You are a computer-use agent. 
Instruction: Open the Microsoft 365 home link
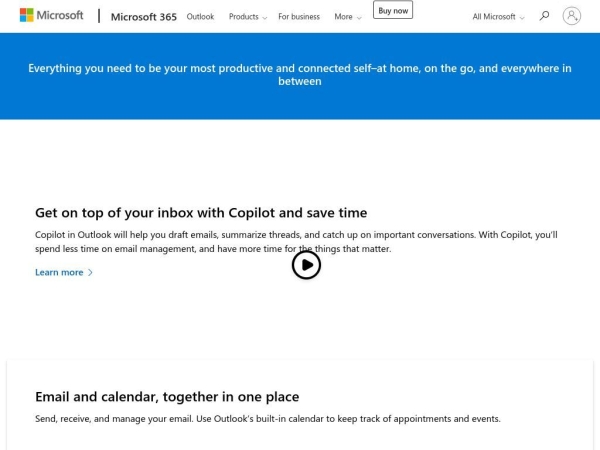click(x=143, y=17)
